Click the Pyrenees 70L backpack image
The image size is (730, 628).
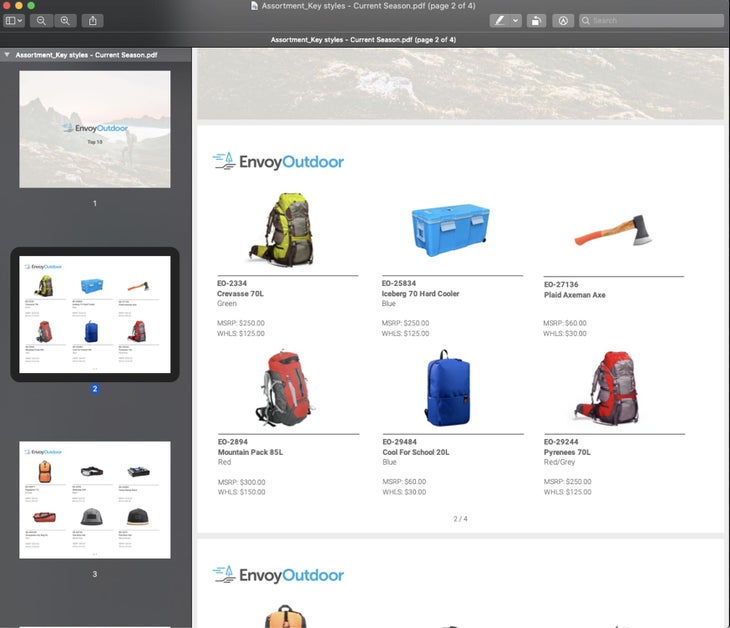607,388
